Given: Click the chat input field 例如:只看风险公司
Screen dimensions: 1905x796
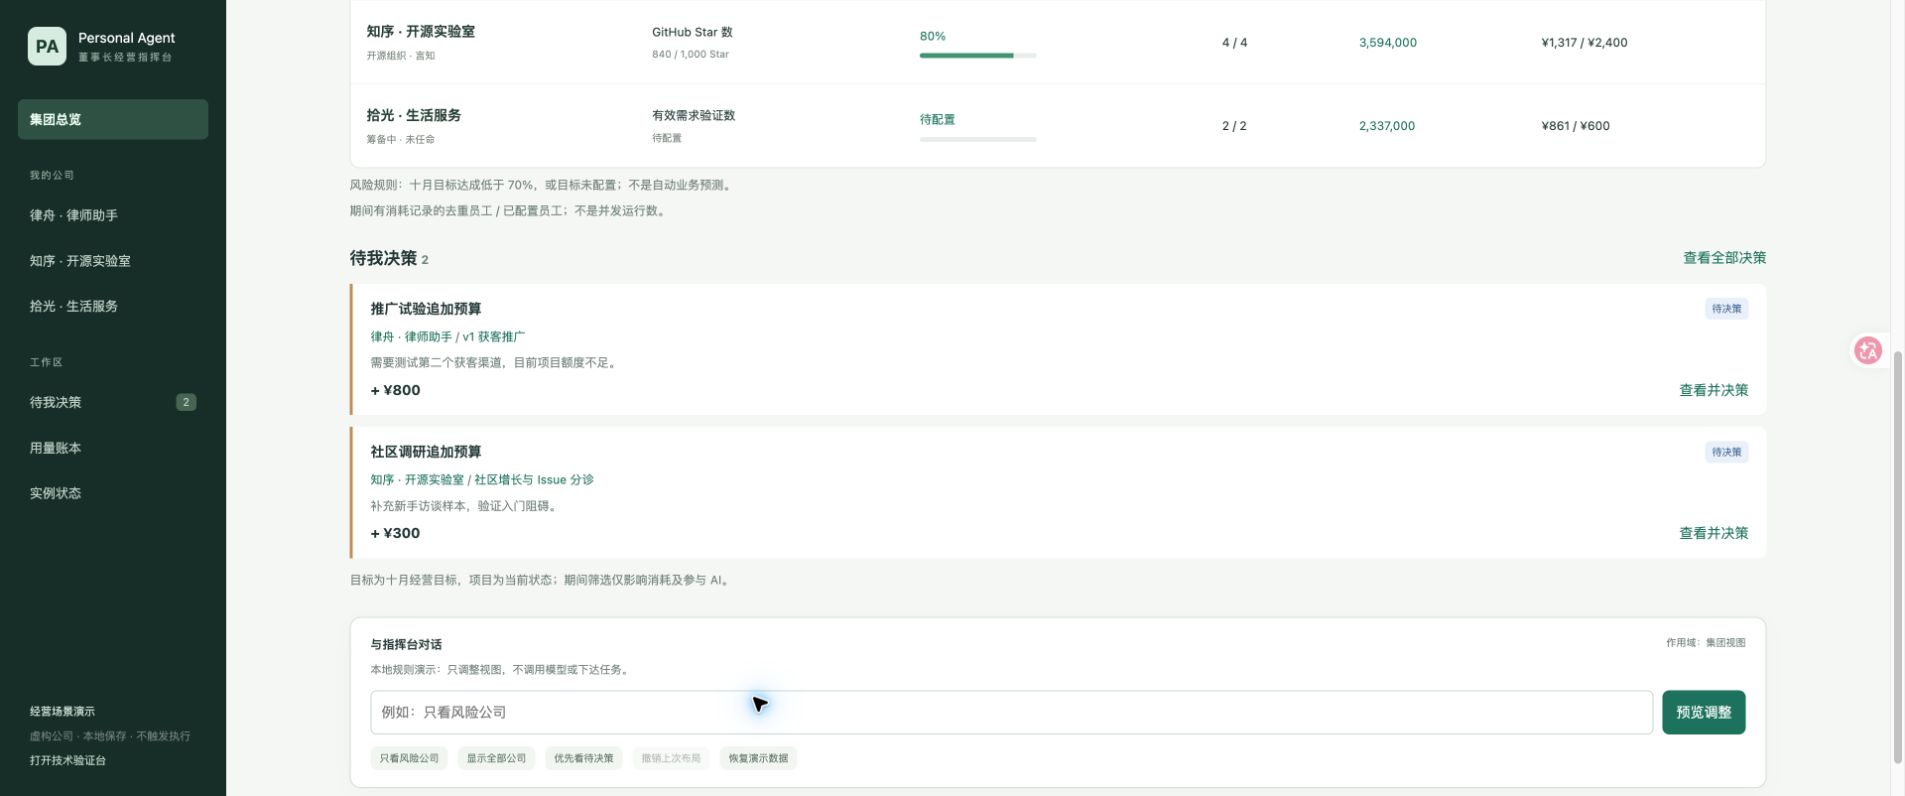Looking at the screenshot, I should tap(1011, 712).
